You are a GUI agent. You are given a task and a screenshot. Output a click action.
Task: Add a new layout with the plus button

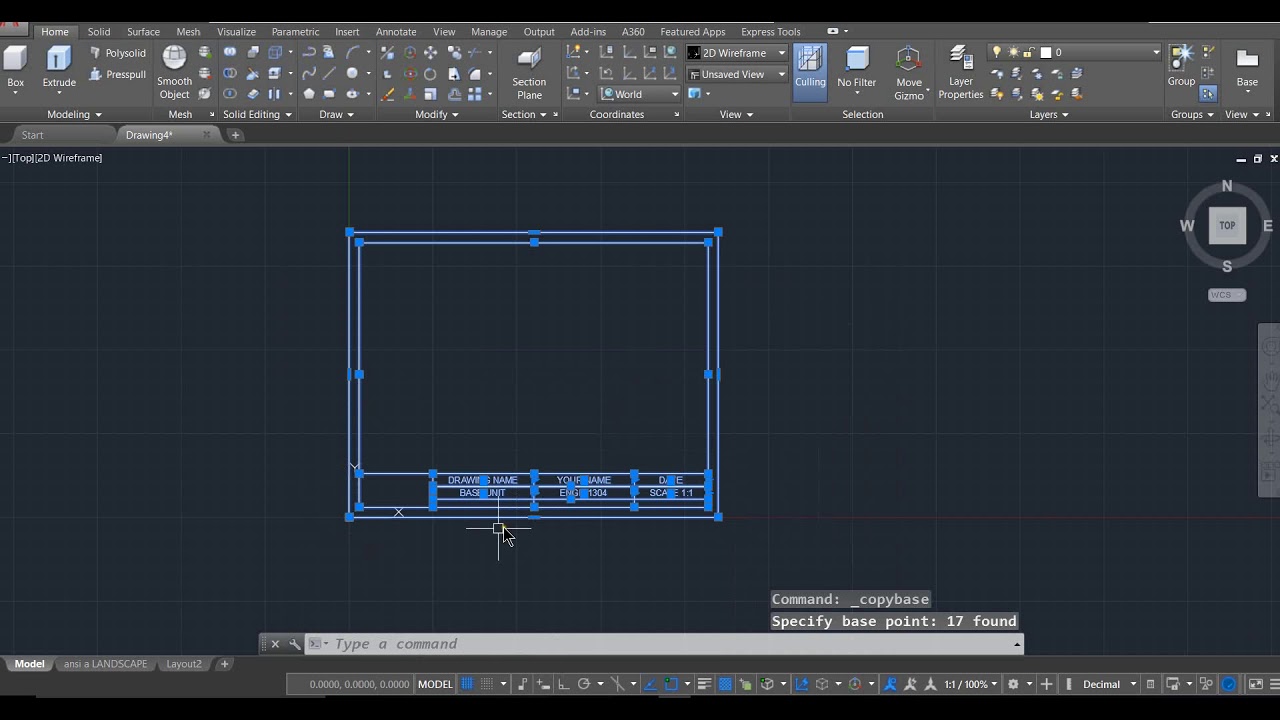click(x=225, y=664)
